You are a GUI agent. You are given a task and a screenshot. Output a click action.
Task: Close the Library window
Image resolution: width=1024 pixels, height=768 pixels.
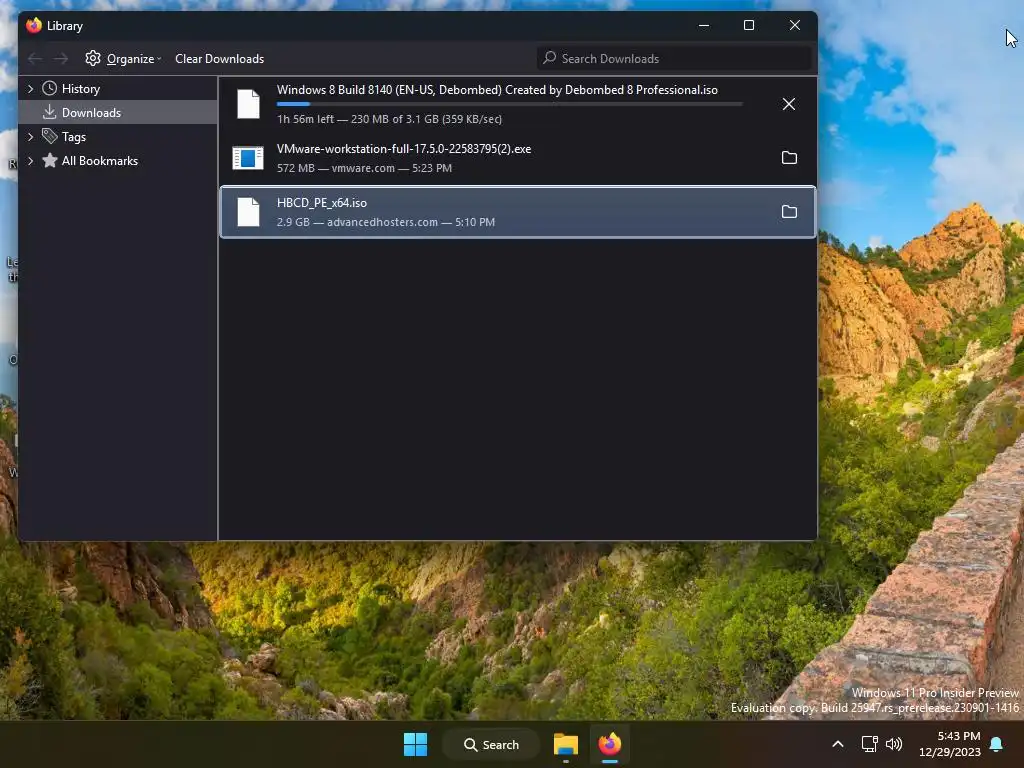pyautogui.click(x=795, y=25)
